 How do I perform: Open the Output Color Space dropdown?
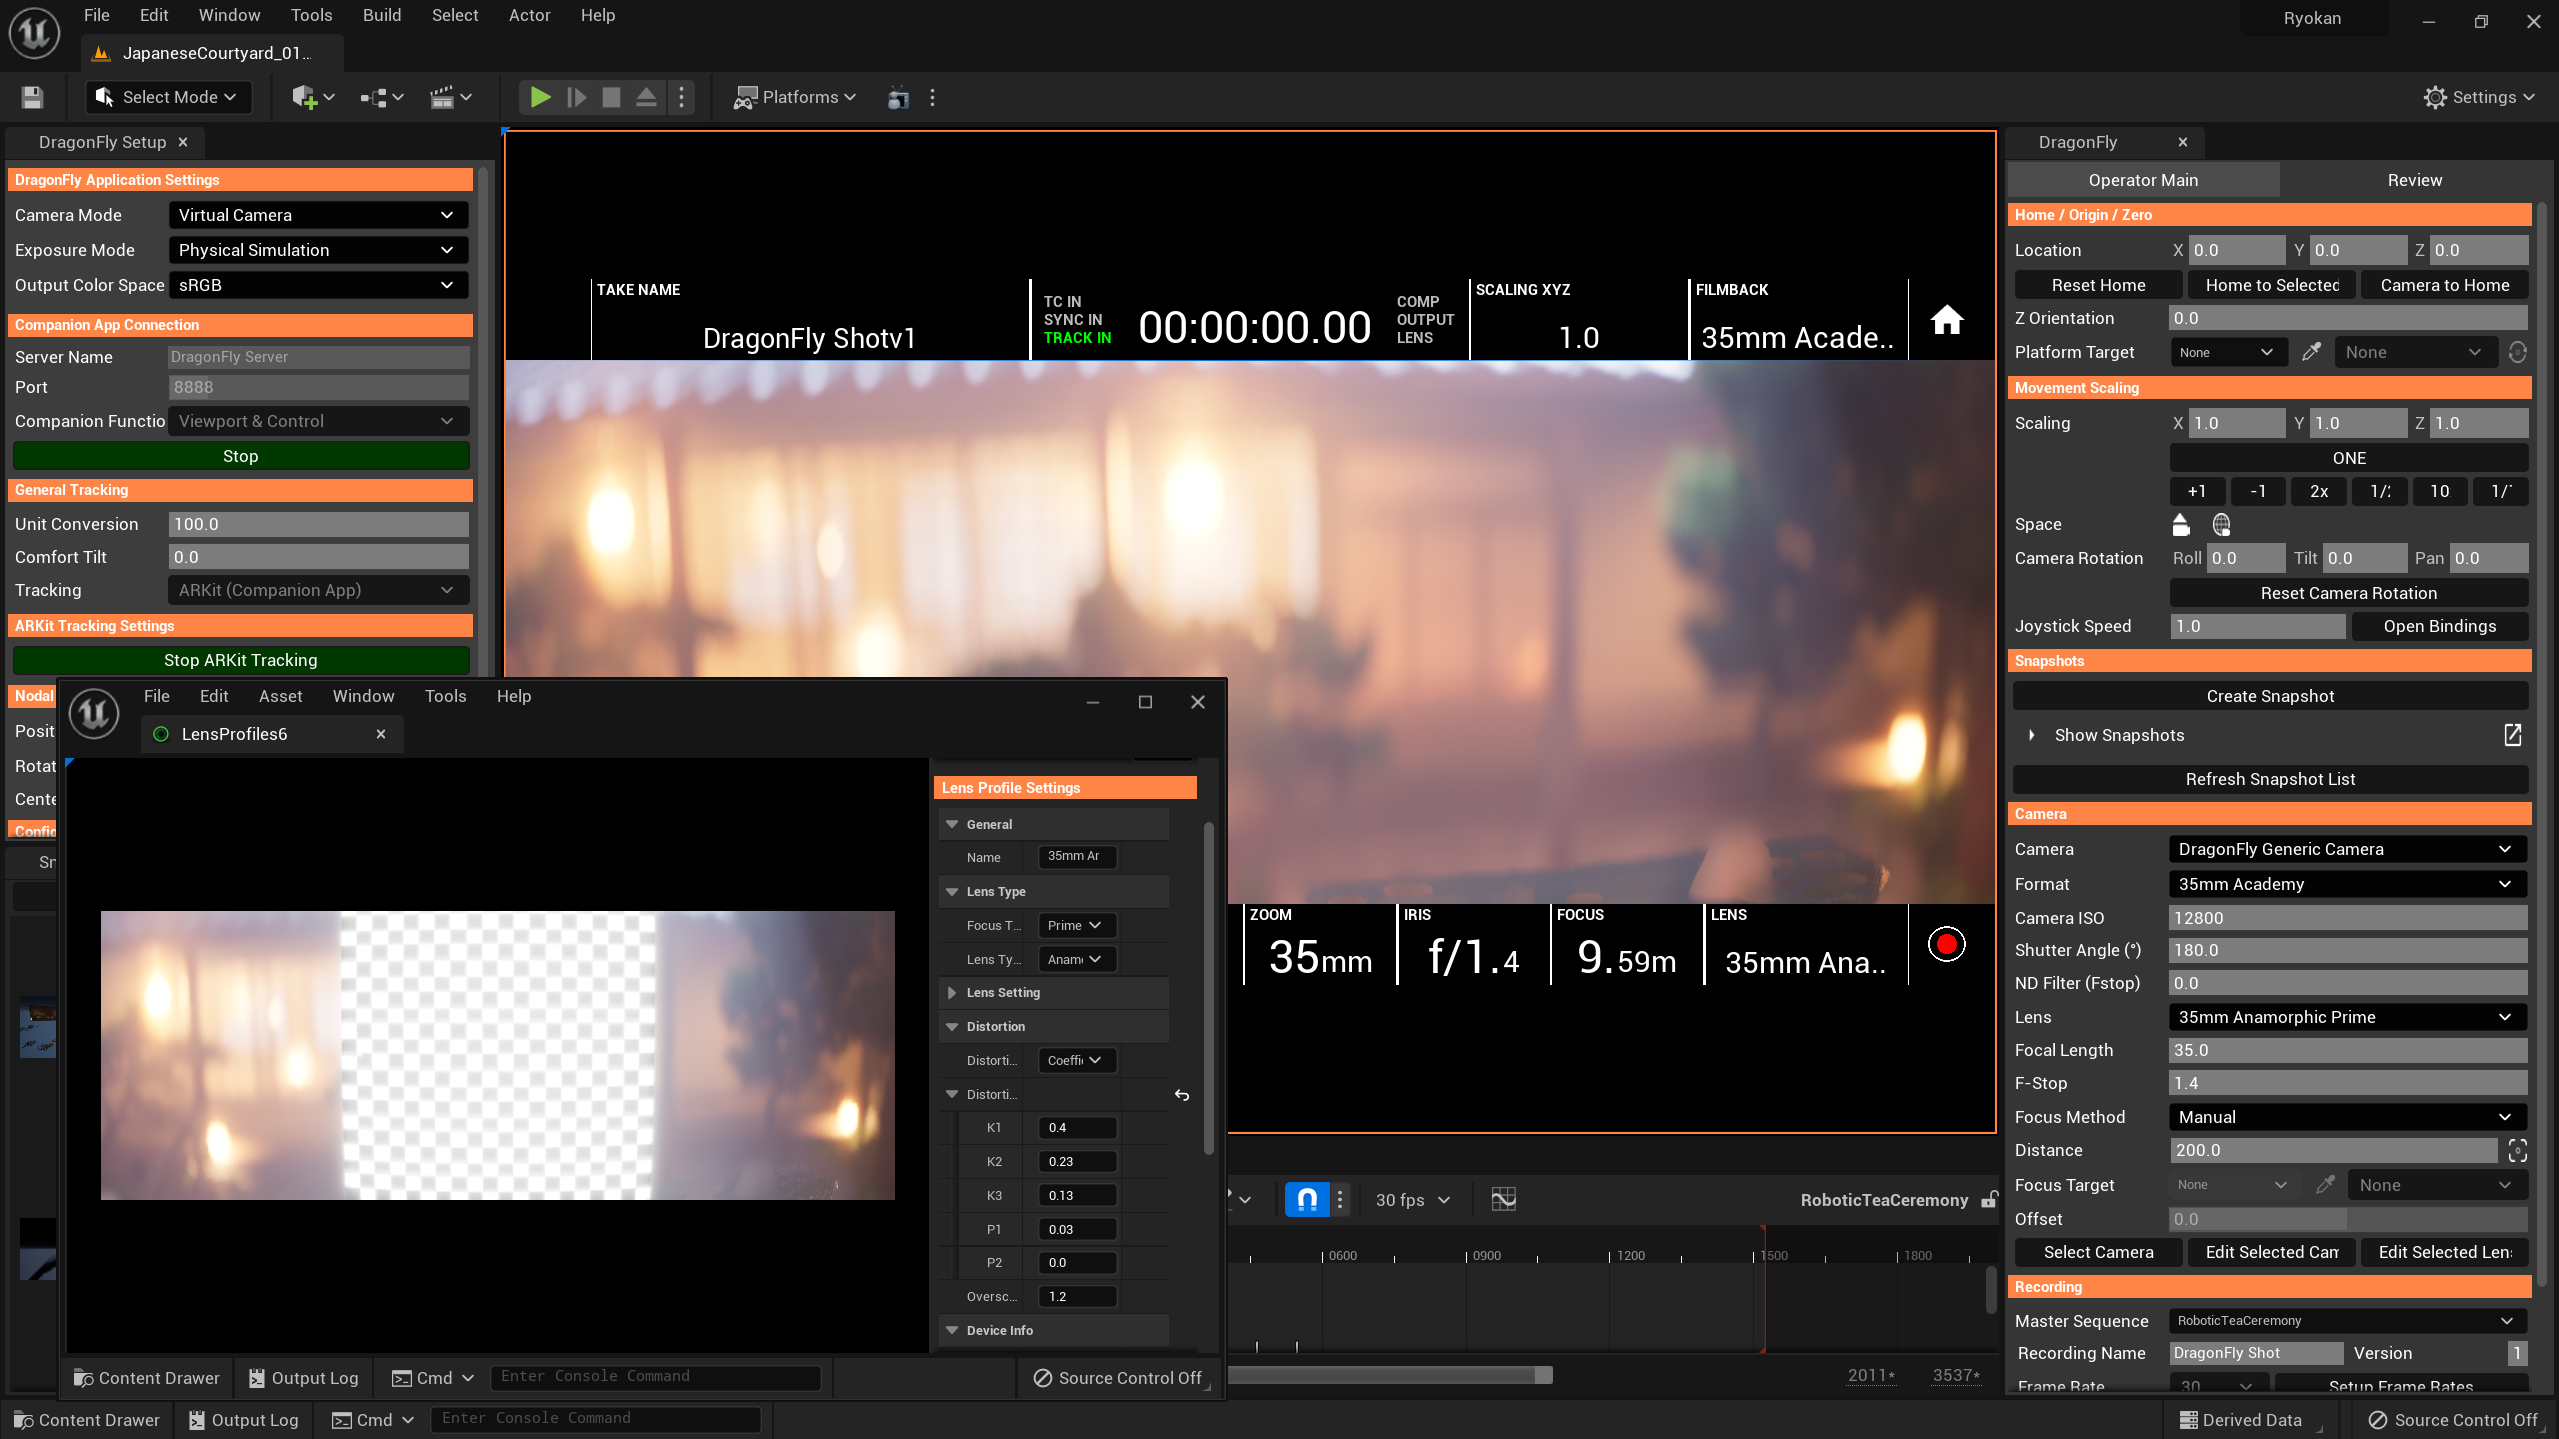tap(319, 285)
